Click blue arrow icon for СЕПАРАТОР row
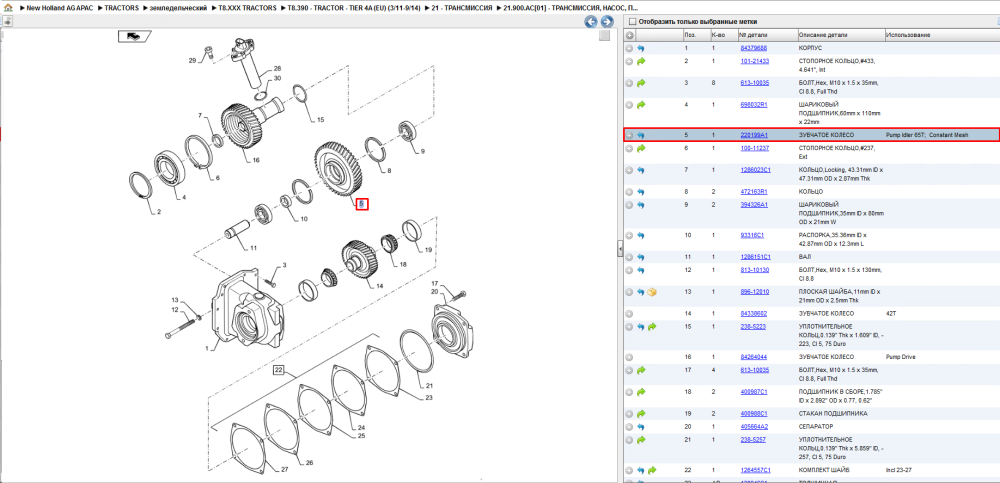1000x483 pixels. coord(641,426)
